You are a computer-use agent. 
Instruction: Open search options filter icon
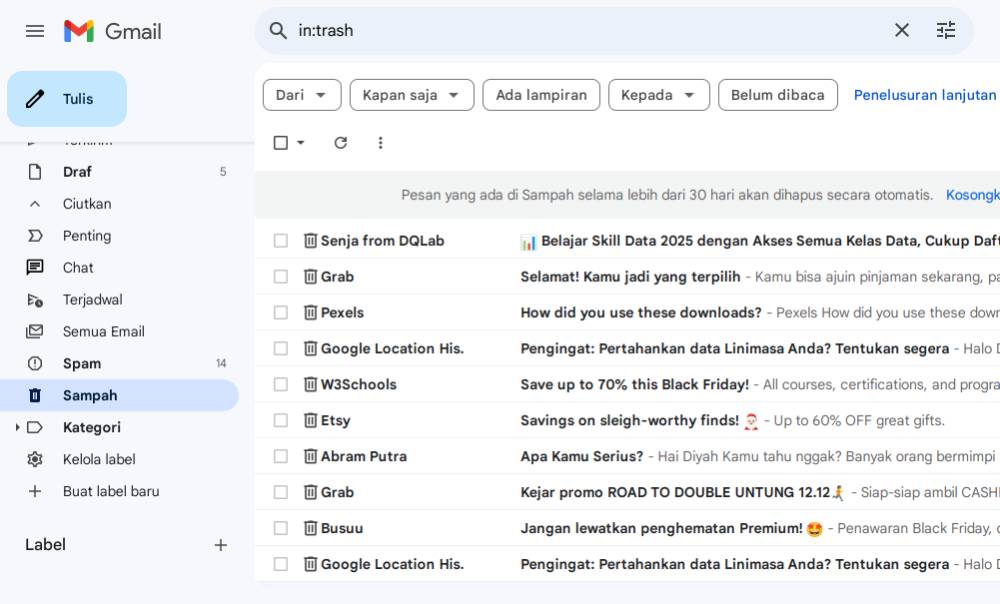pos(946,30)
